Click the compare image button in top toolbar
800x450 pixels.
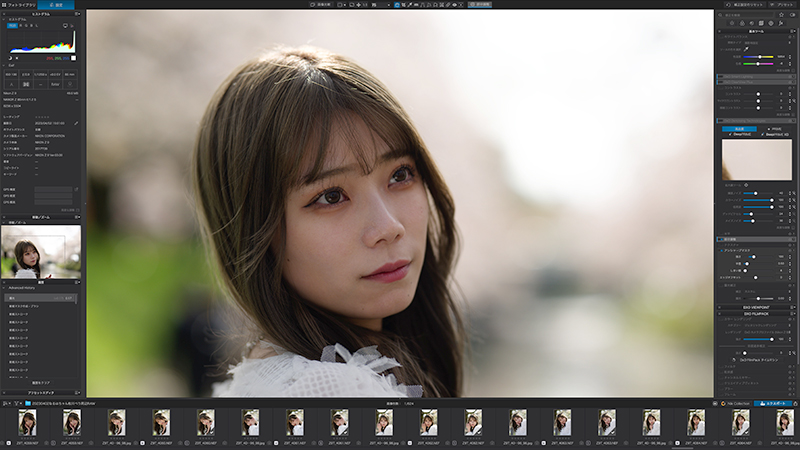click(320, 5)
